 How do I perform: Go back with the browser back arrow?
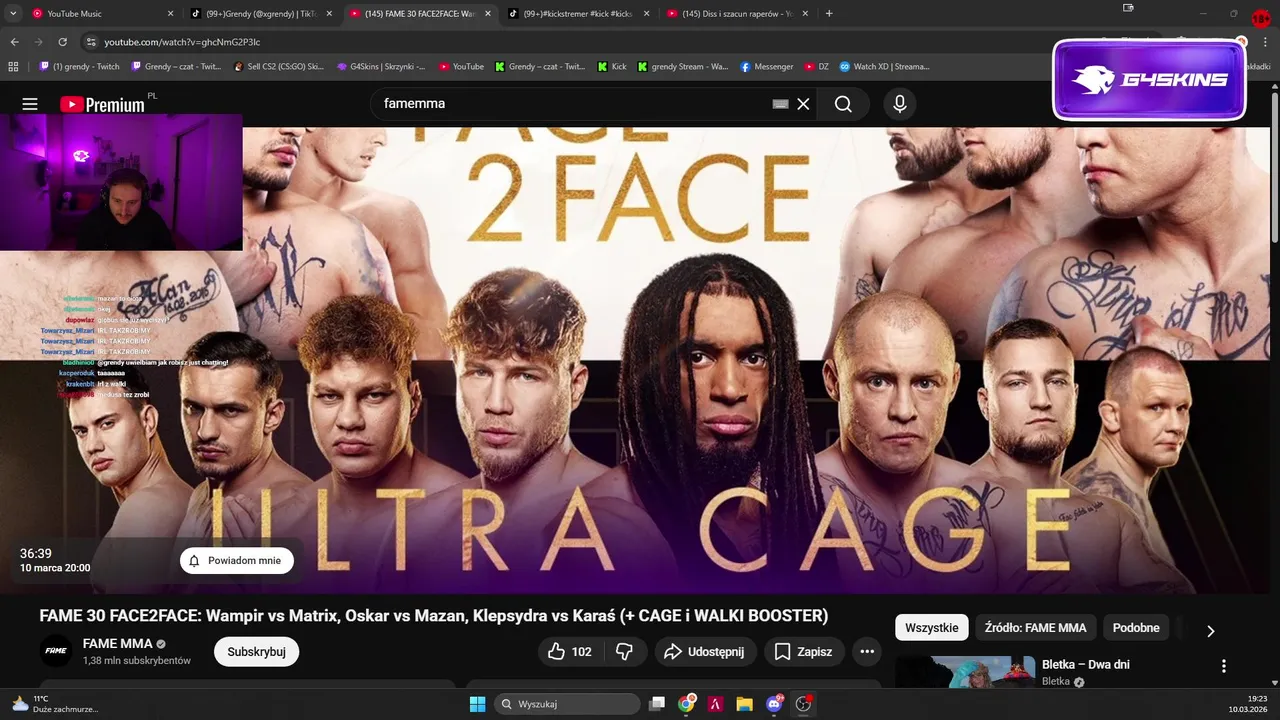(x=14, y=42)
